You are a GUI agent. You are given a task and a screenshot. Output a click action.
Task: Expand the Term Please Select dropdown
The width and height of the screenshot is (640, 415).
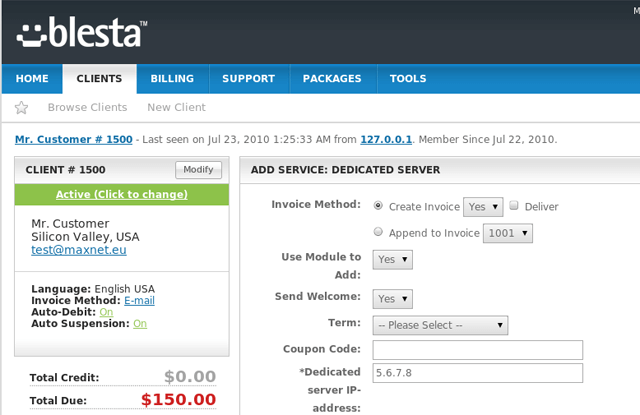tap(440, 325)
